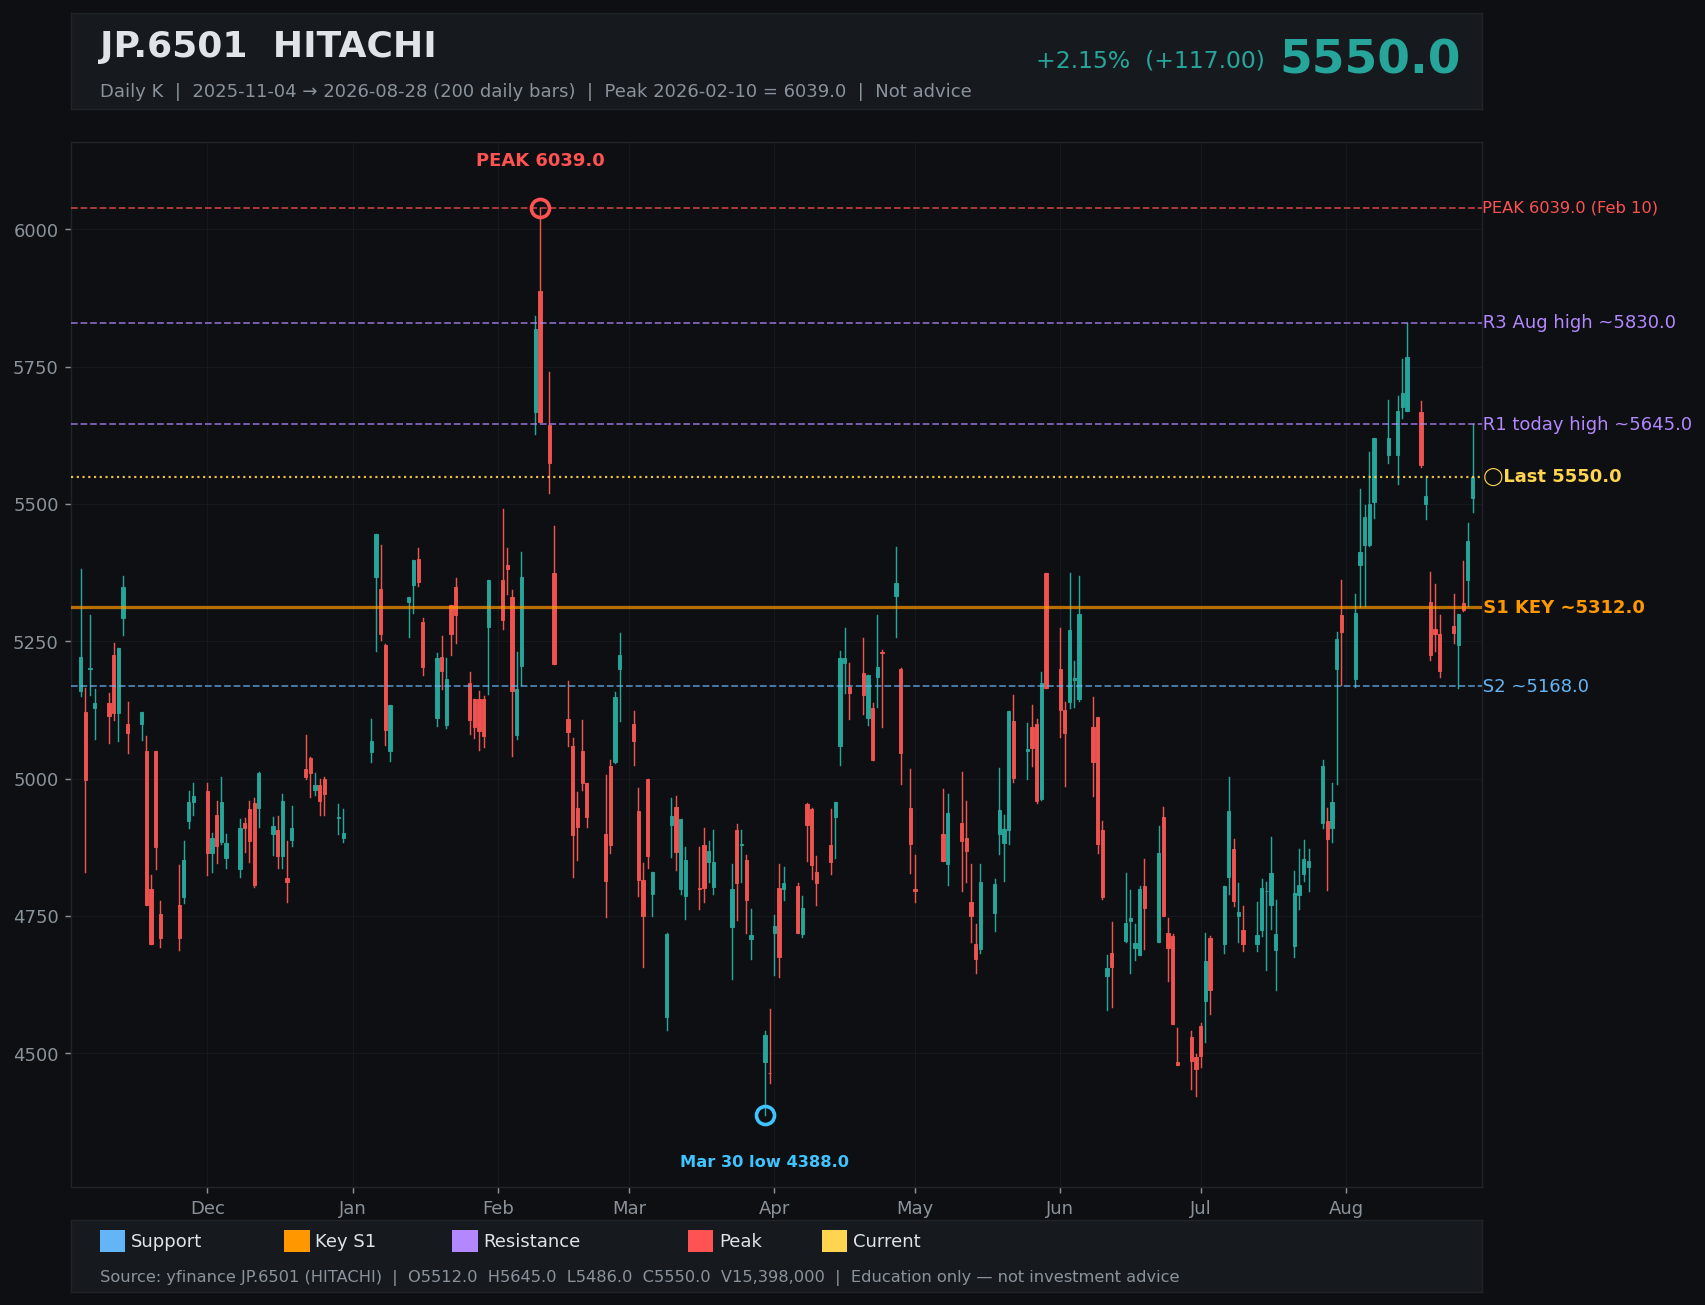Click the Current legend text
The width and height of the screenshot is (1705, 1305).
[x=886, y=1241]
